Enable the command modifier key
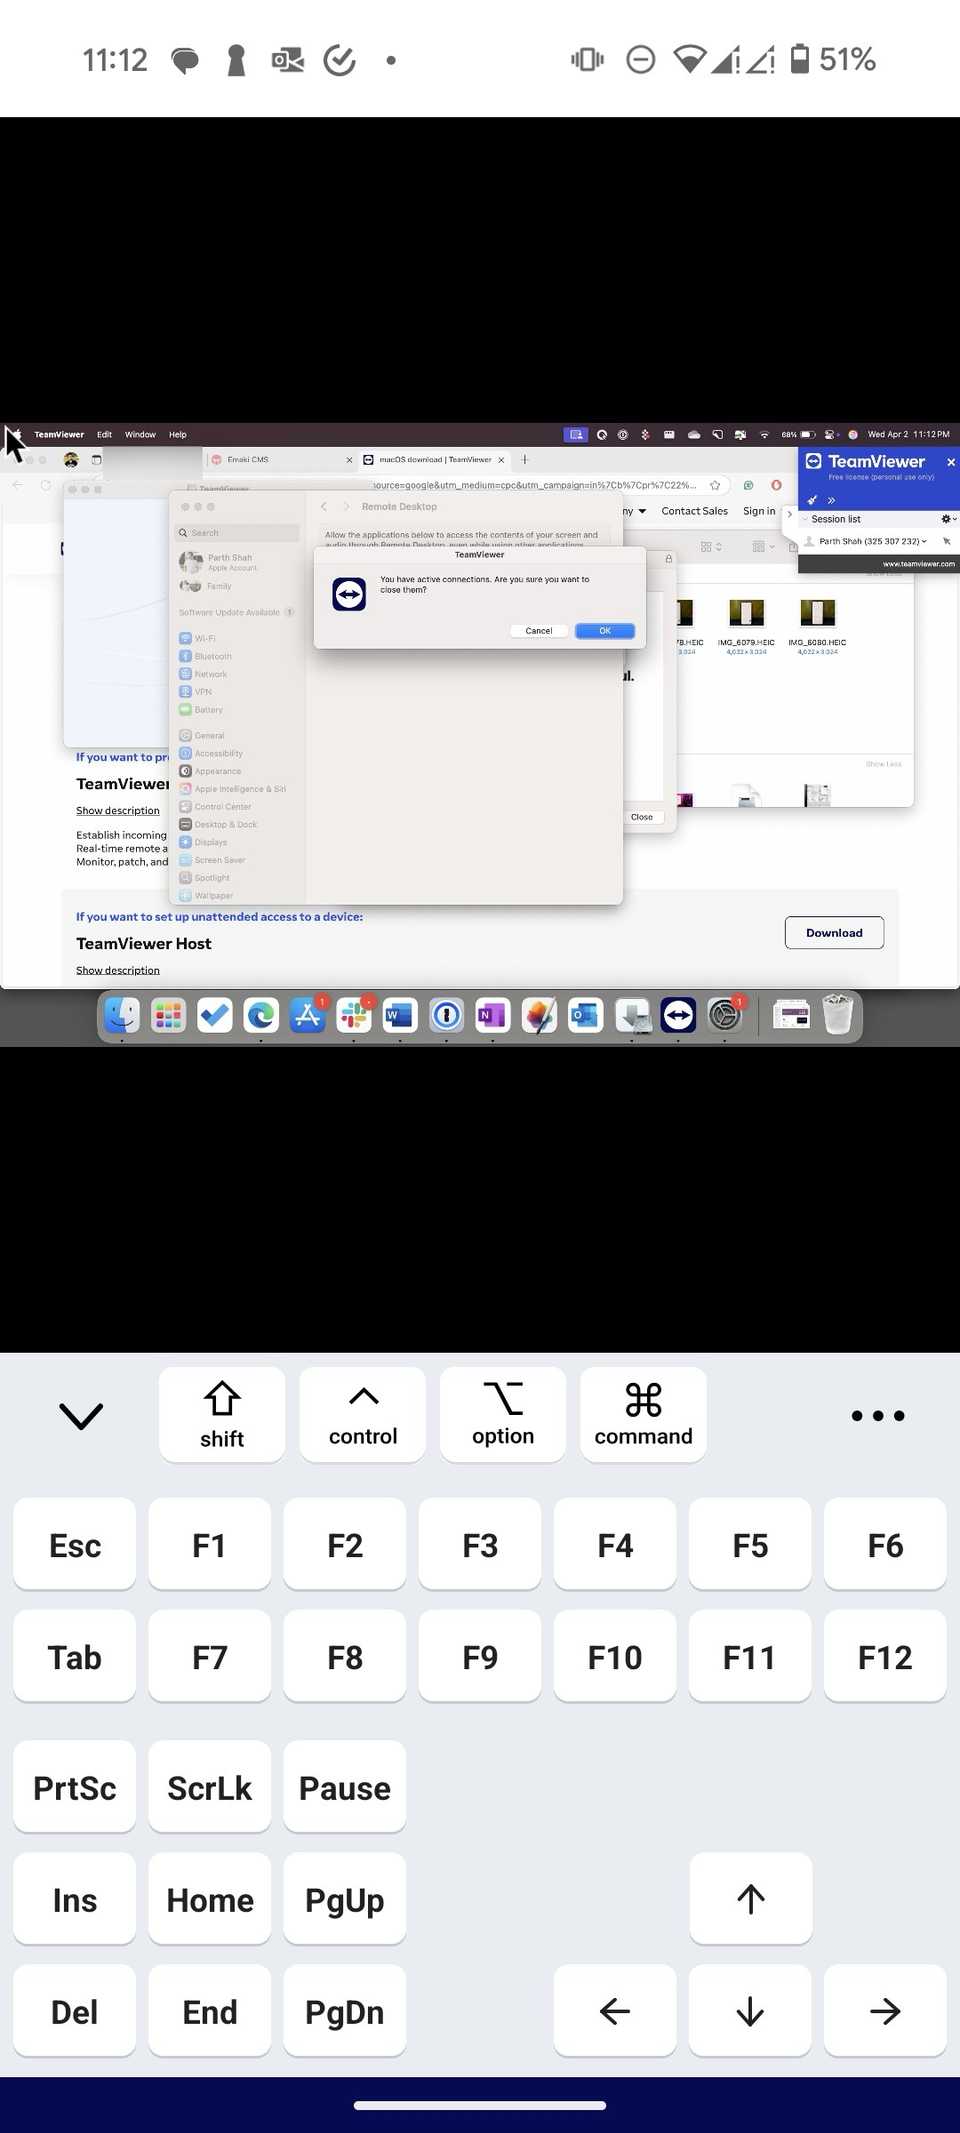 pyautogui.click(x=643, y=1414)
